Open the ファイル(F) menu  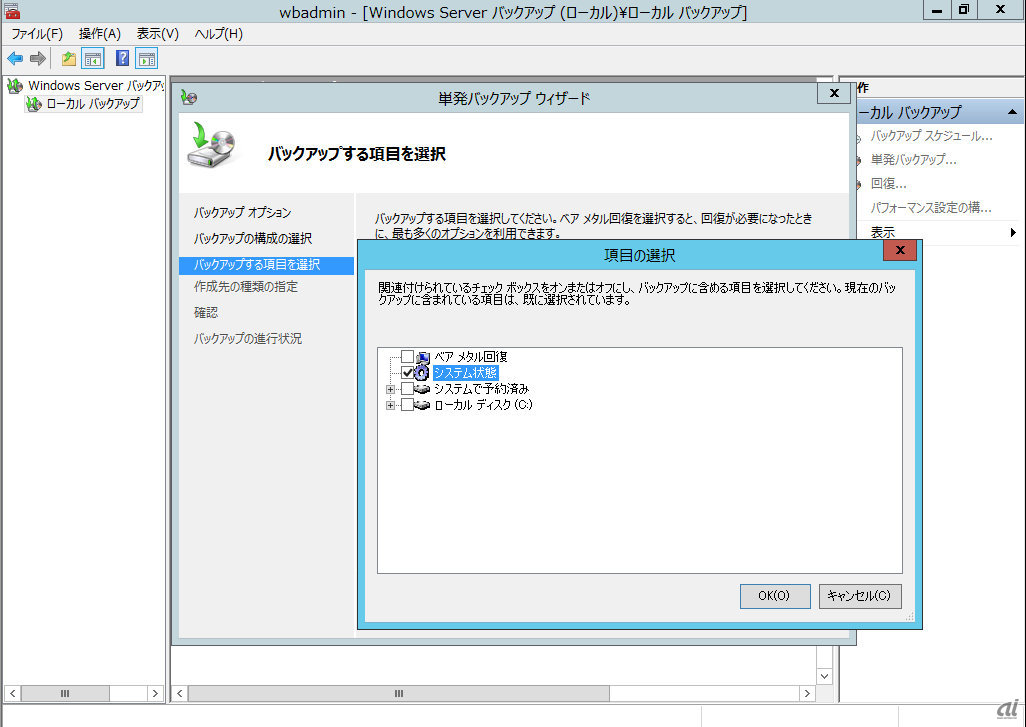click(x=37, y=33)
